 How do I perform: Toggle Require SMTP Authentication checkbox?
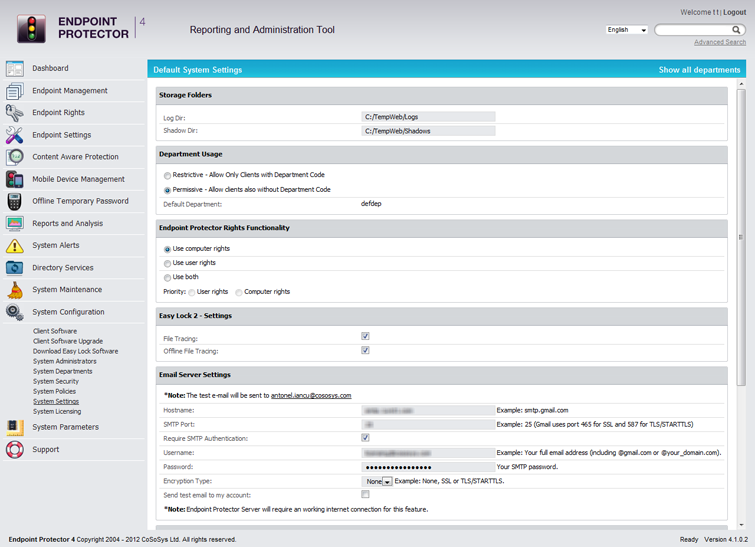pyautogui.click(x=365, y=438)
